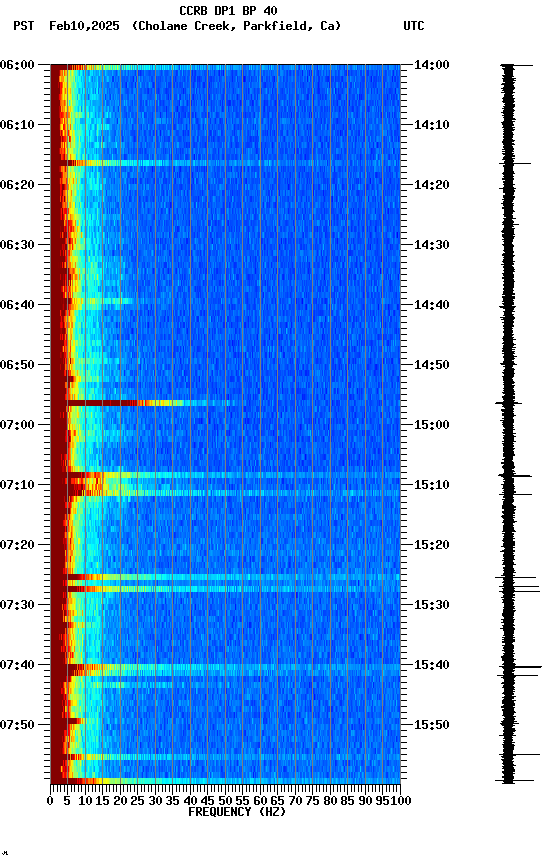Click the PST time label '07:00'
The height and width of the screenshot is (864, 552).
click(x=17, y=425)
